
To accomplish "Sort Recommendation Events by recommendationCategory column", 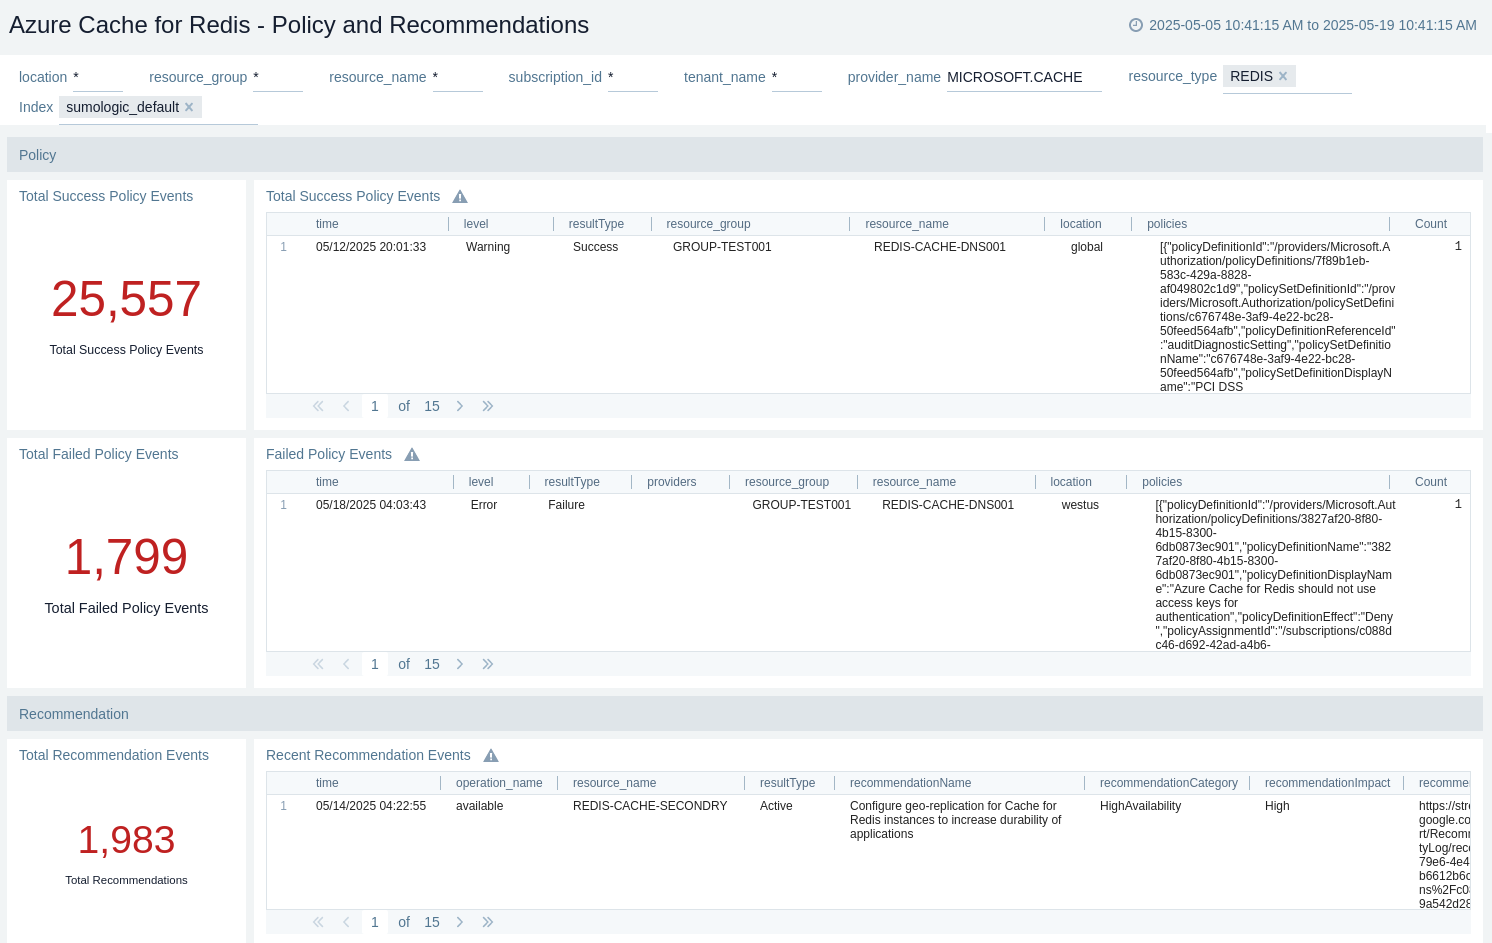I will pos(1169,783).
